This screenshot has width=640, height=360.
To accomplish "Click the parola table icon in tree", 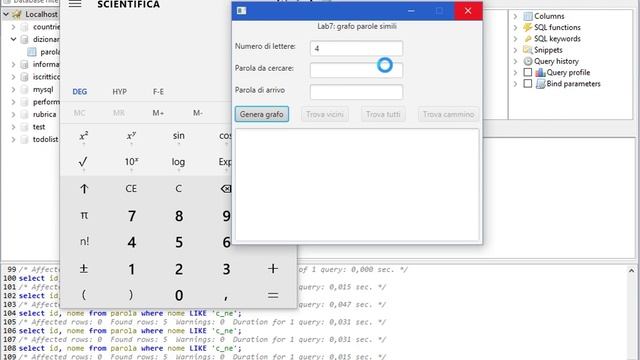I will pos(32,52).
